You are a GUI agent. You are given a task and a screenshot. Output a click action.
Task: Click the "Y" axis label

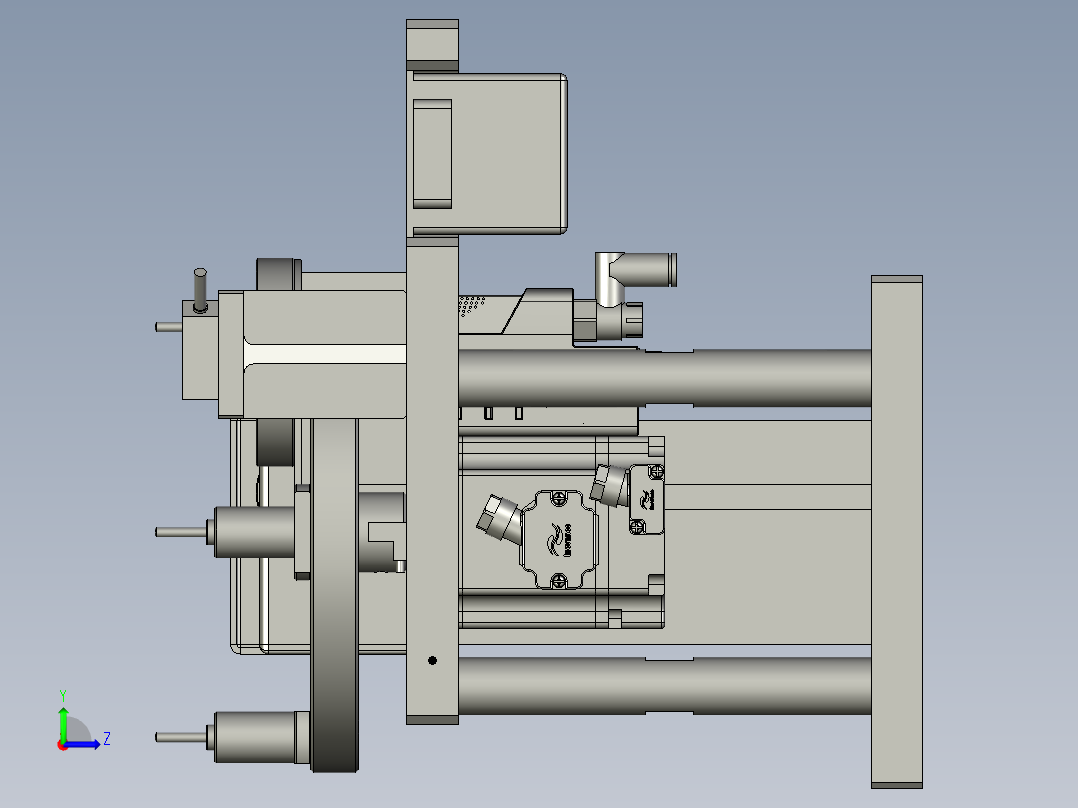point(63,695)
